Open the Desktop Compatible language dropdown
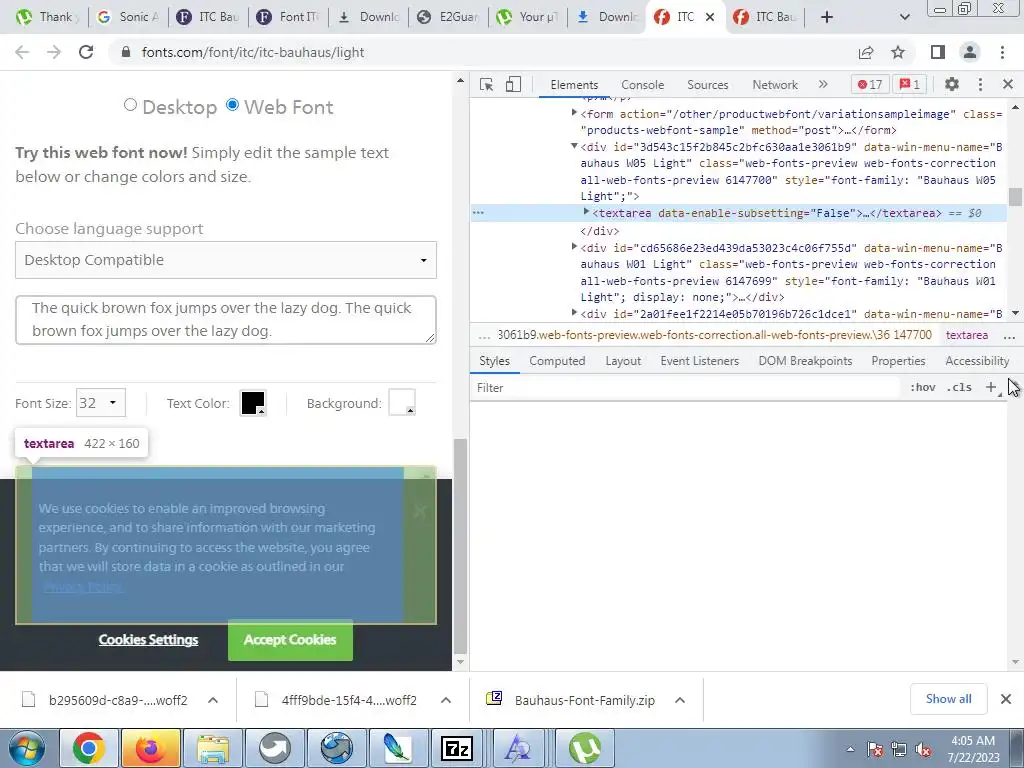Viewport: 1024px width, 768px height. pos(226,260)
